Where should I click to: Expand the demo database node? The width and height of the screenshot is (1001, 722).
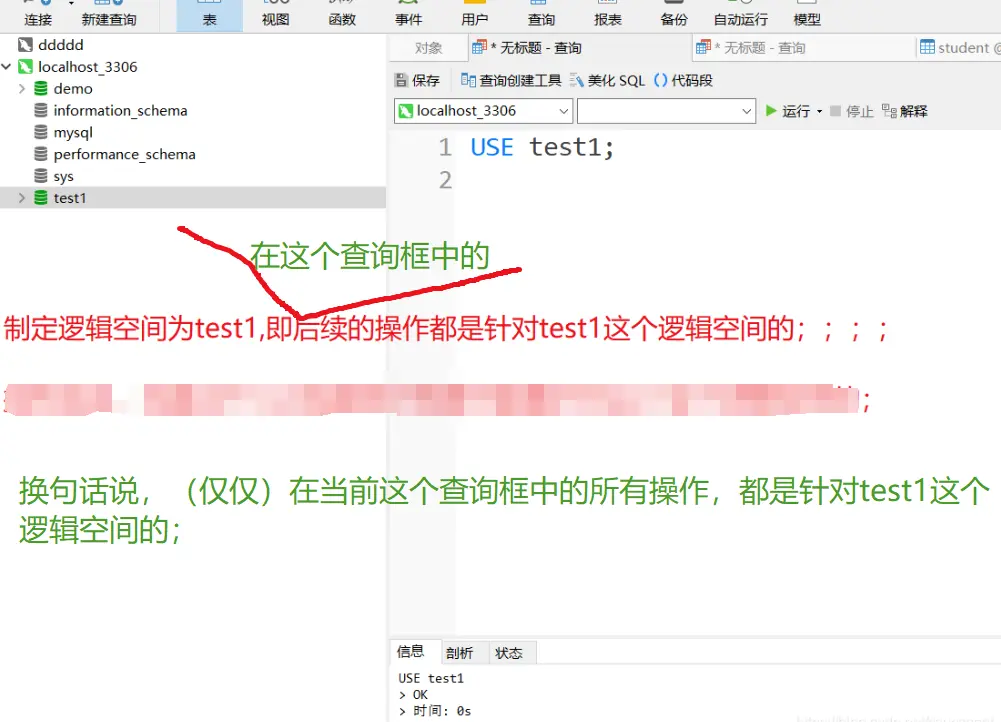[22, 88]
